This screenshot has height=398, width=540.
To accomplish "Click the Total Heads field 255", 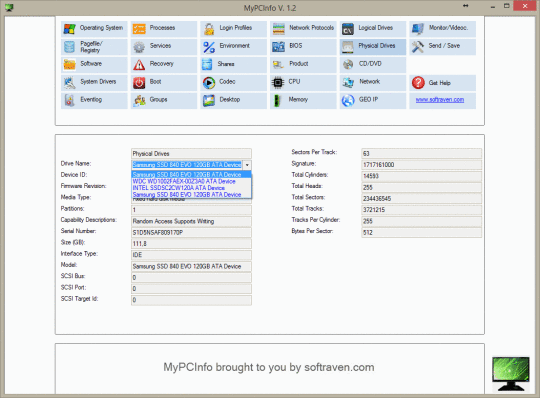I will 421,188.
